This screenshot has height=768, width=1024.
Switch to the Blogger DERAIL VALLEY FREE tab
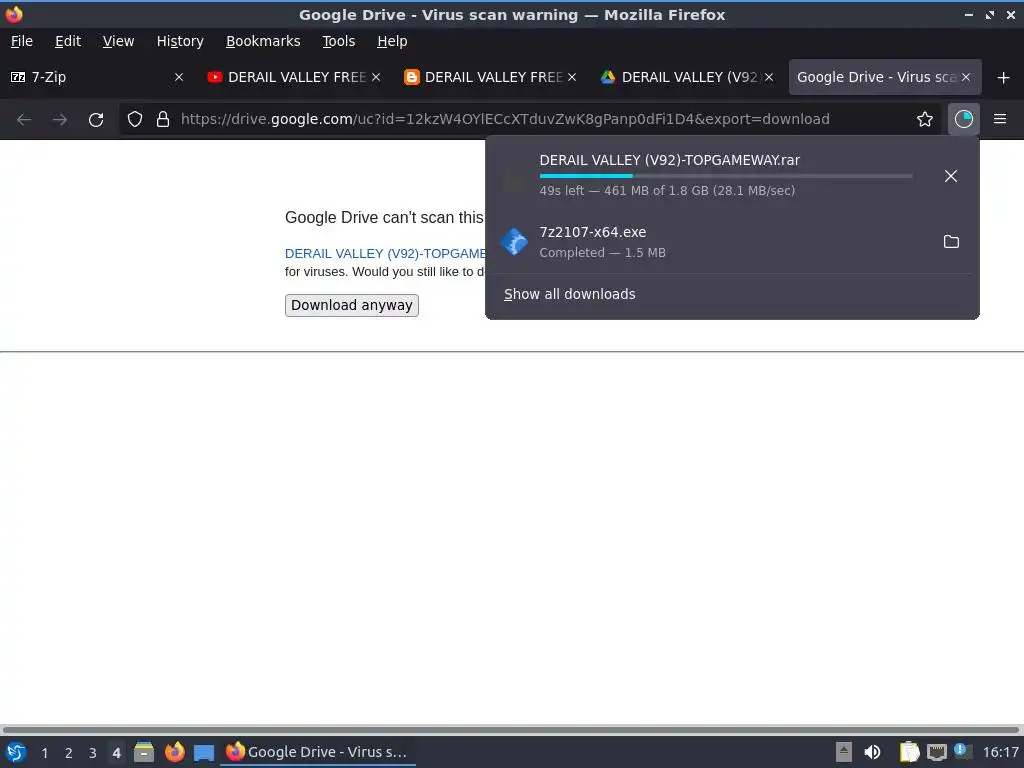click(x=490, y=77)
